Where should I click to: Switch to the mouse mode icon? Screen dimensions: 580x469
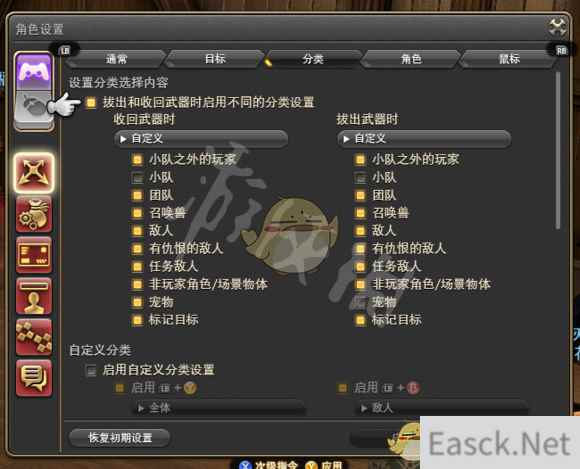click(34, 109)
